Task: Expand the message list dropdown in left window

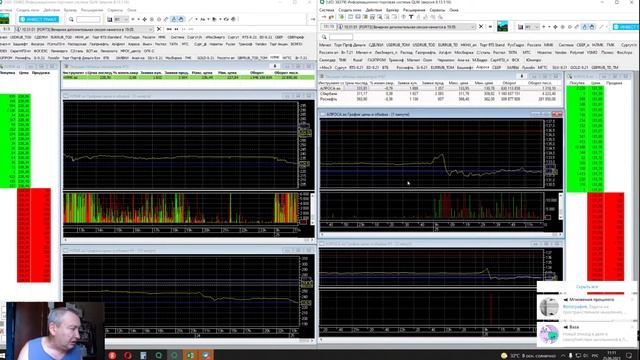Action: point(151,29)
